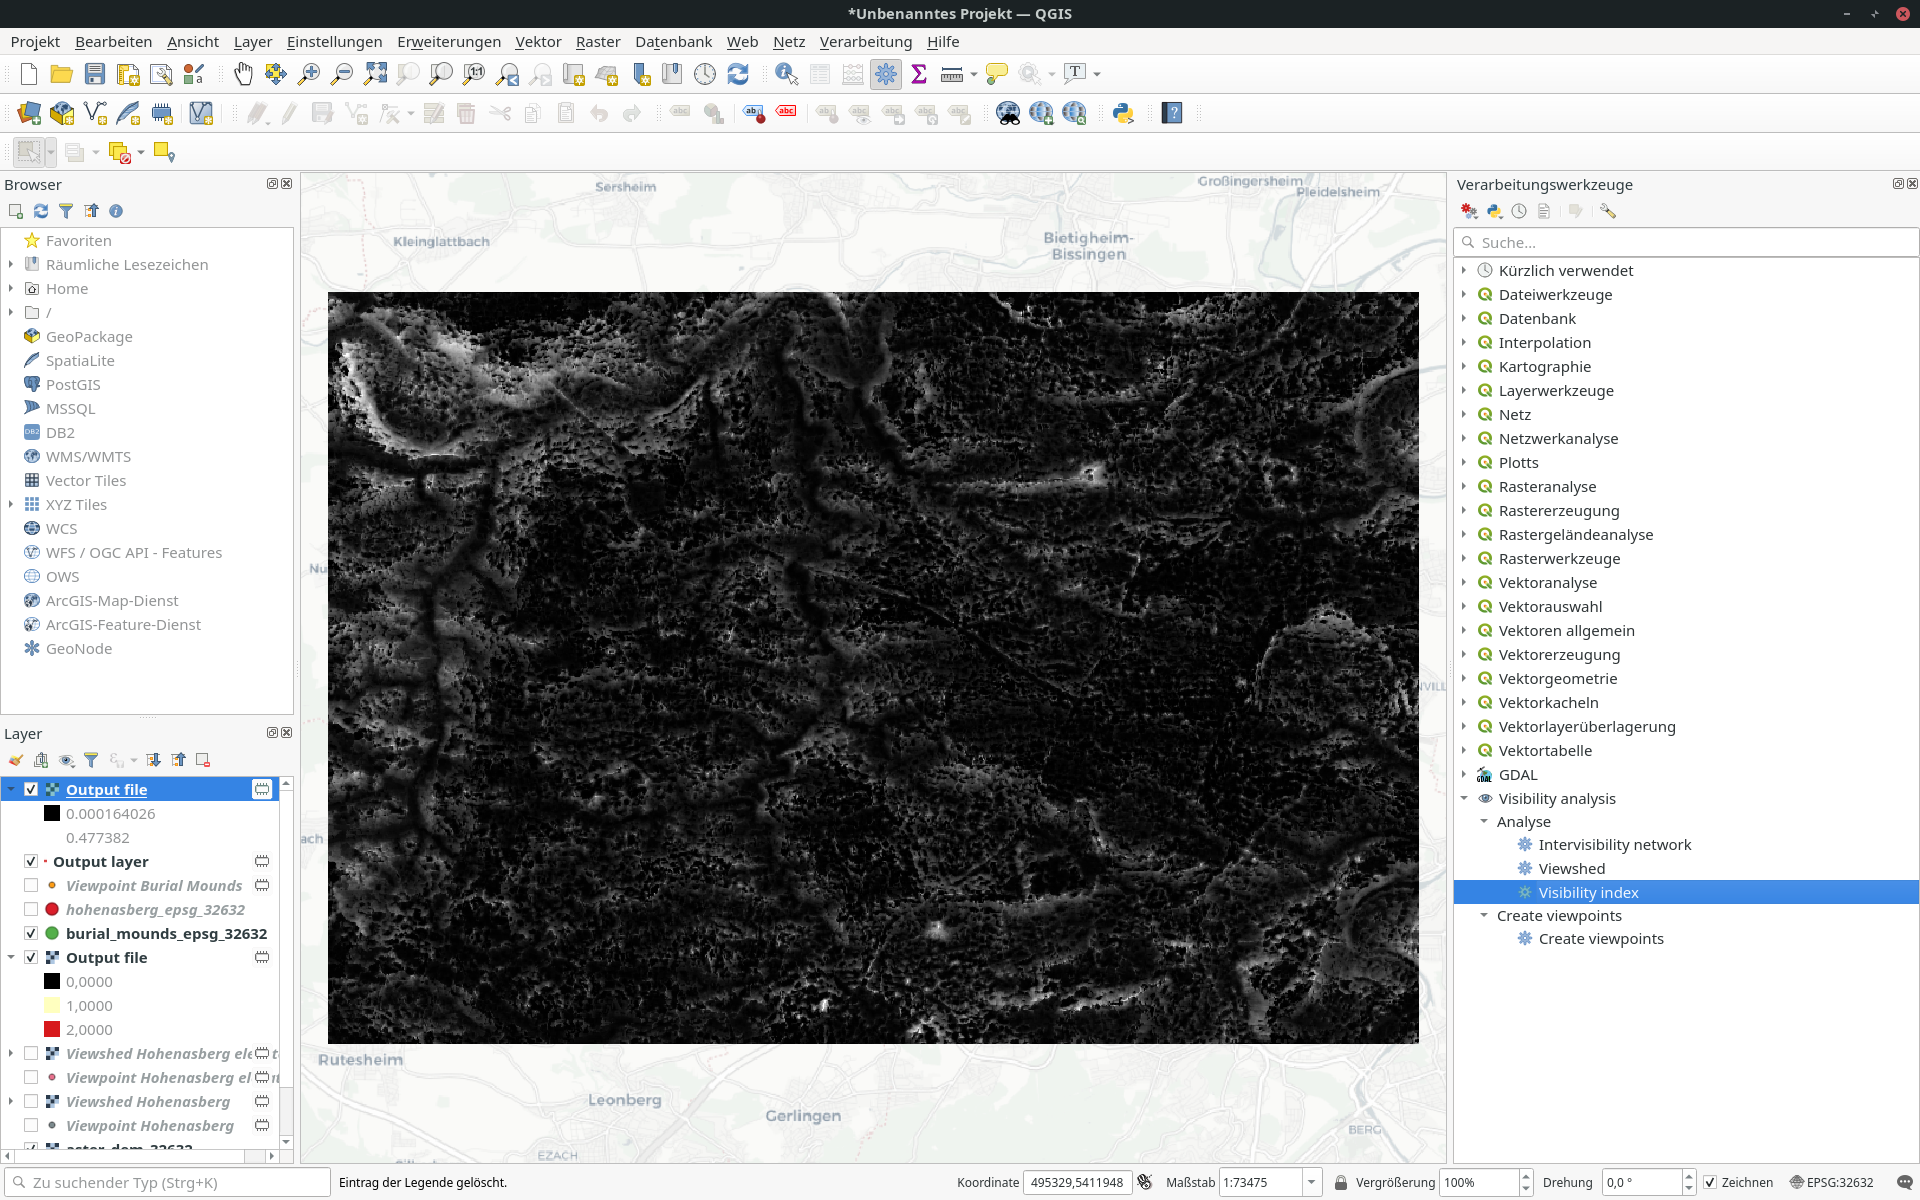Expand the Rasteranalyse toolbox group

(1464, 486)
